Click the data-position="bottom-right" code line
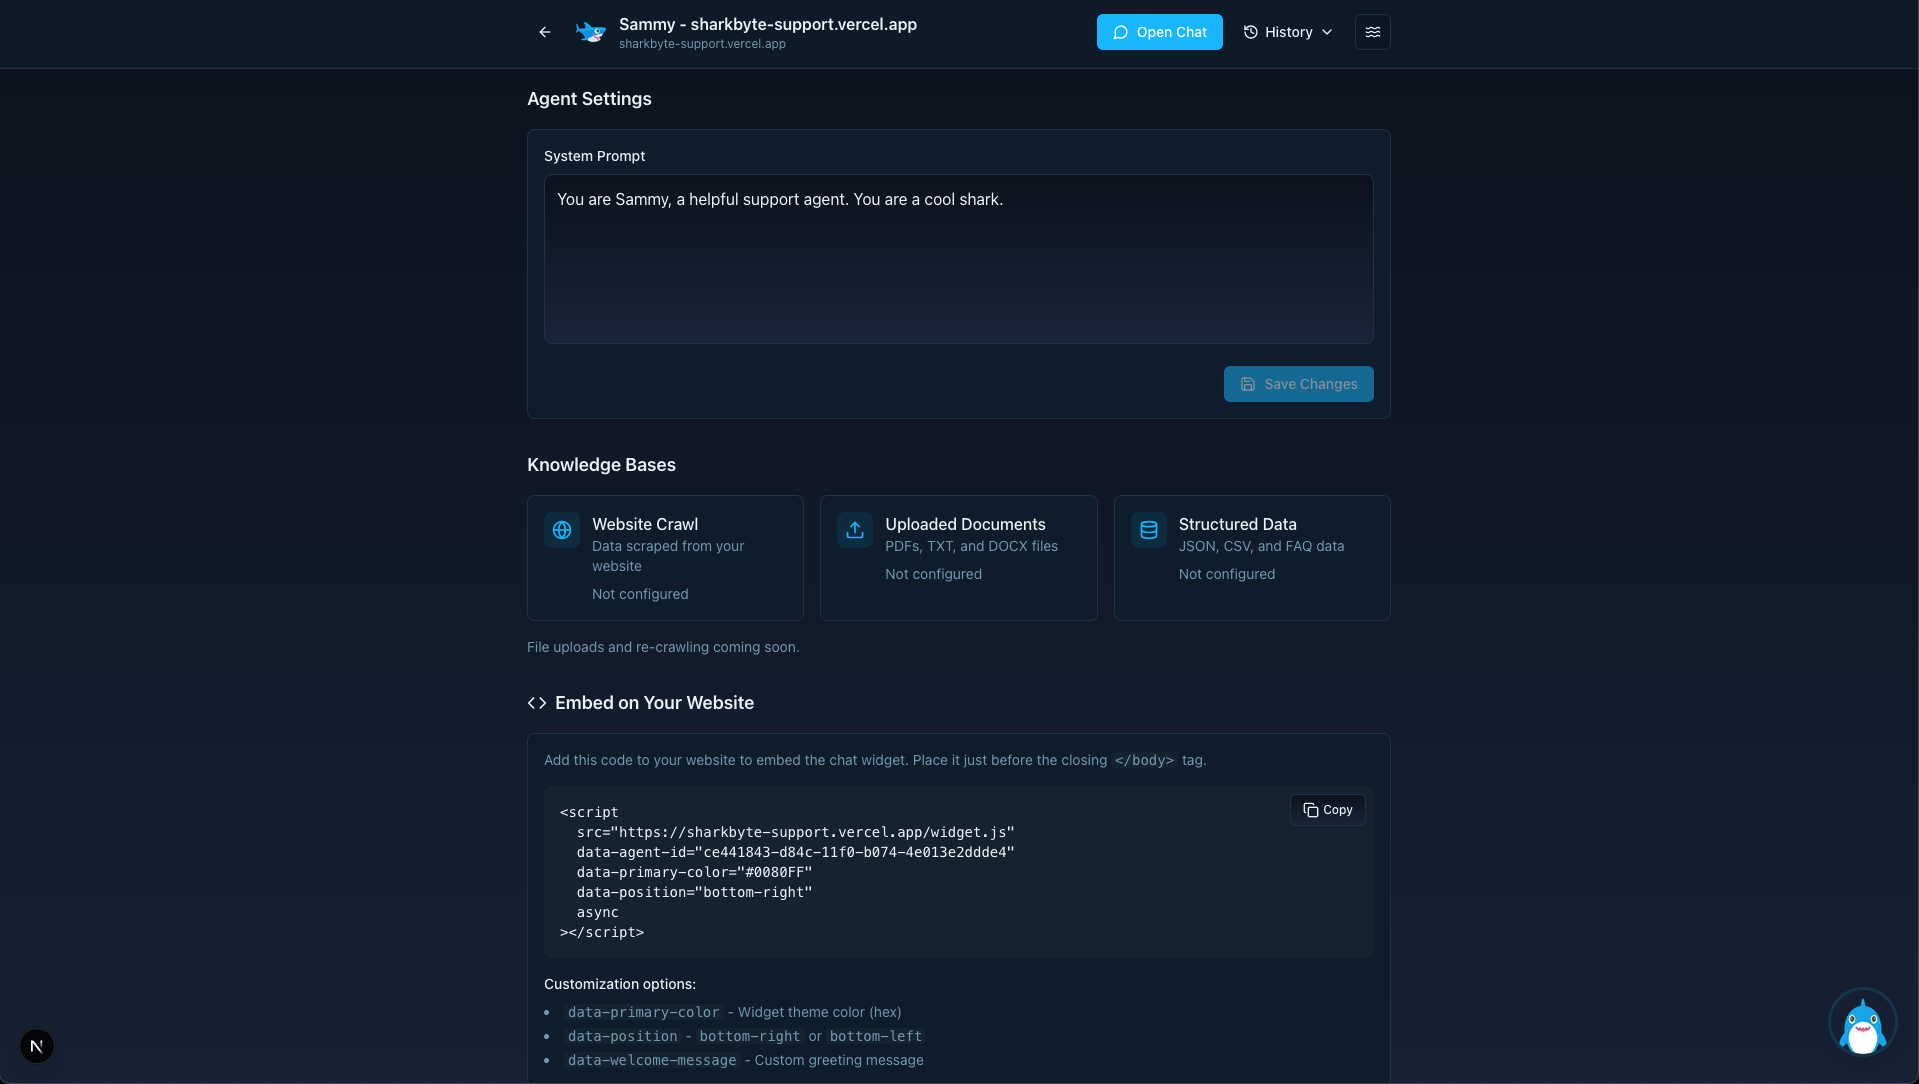Image resolution: width=1919 pixels, height=1084 pixels. click(x=694, y=892)
